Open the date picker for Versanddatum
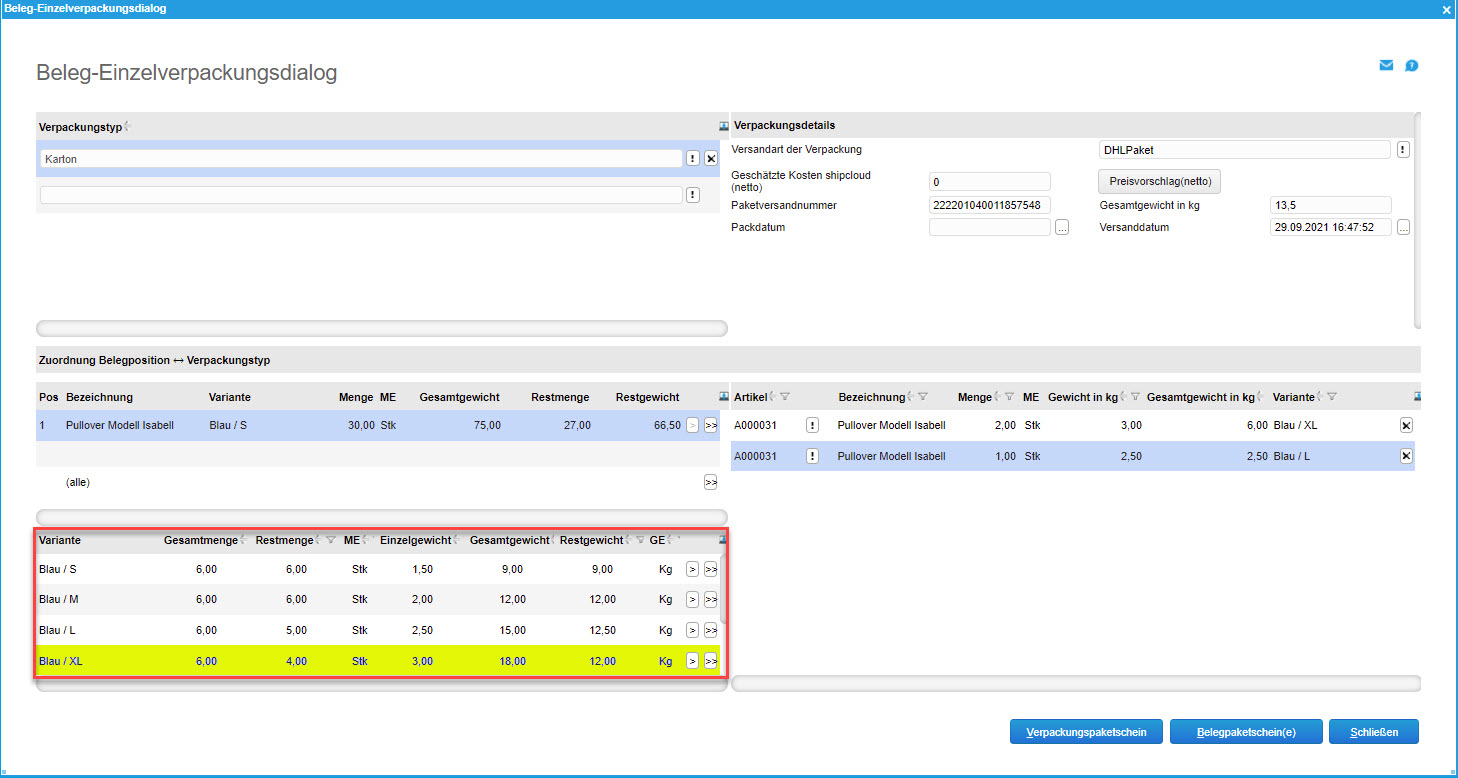Screen dimensions: 1458x778 tap(1404, 228)
